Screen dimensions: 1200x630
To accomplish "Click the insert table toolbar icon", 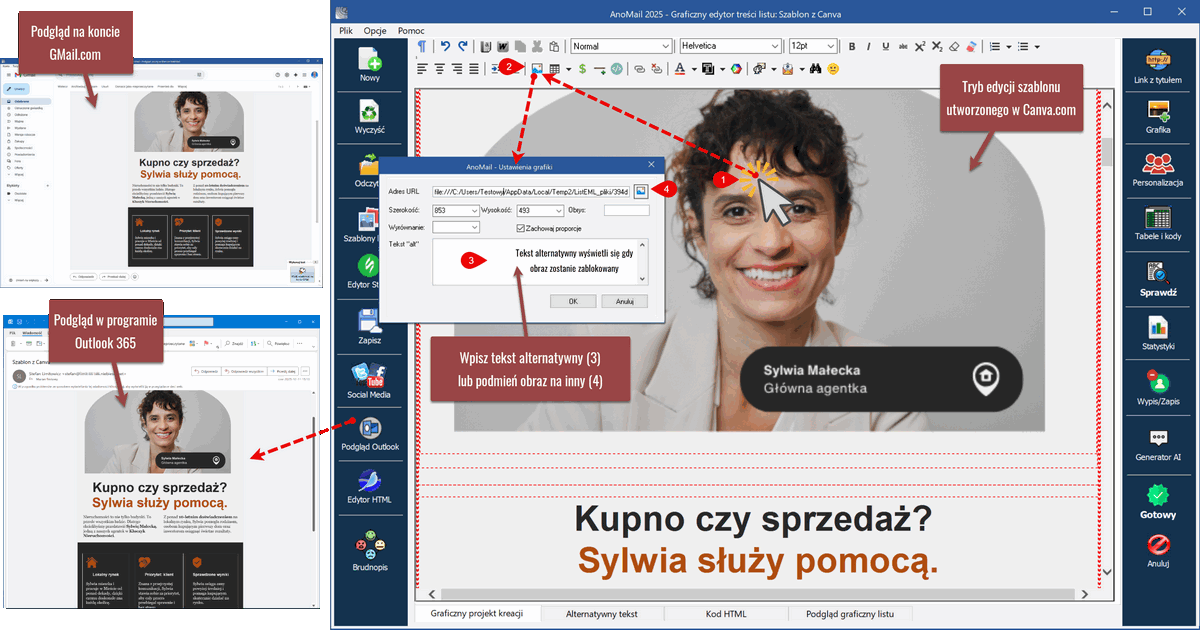I will (554, 69).
